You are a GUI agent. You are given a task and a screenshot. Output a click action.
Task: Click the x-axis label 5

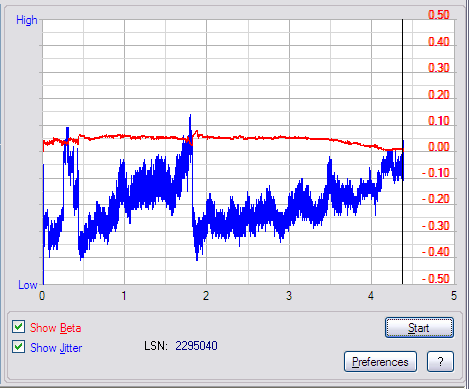(x=454, y=296)
